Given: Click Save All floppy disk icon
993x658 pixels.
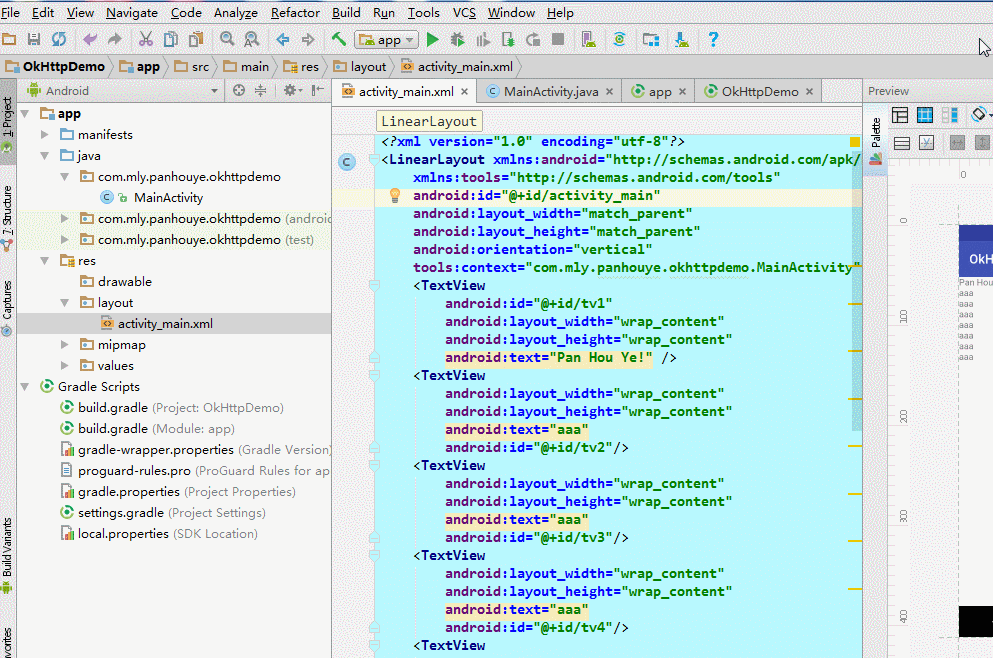Looking at the screenshot, I should pos(34,40).
